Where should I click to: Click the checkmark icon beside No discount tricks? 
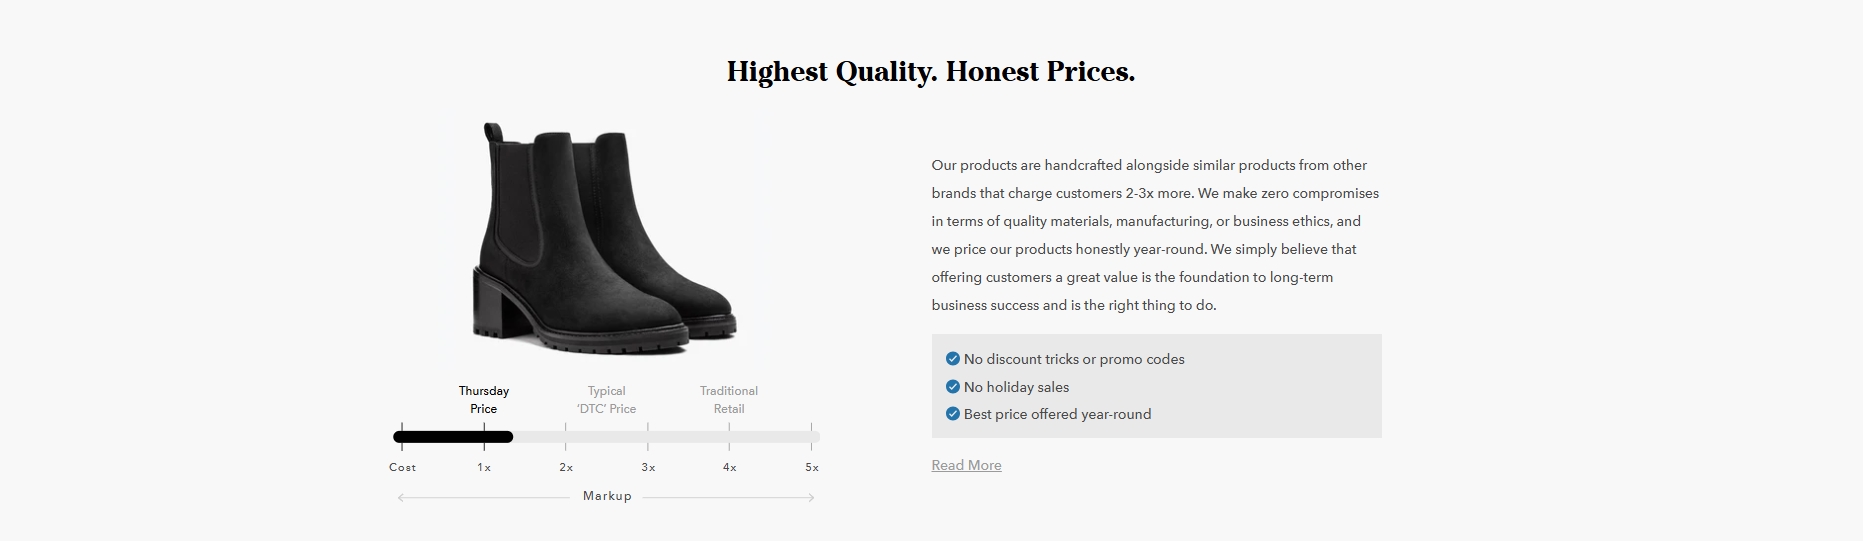952,358
